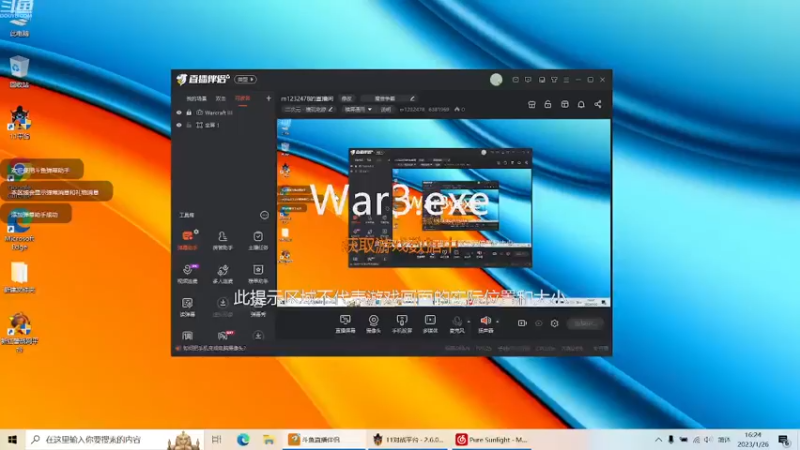Open the 读弹幕 read-danmaku tool

tap(187, 308)
